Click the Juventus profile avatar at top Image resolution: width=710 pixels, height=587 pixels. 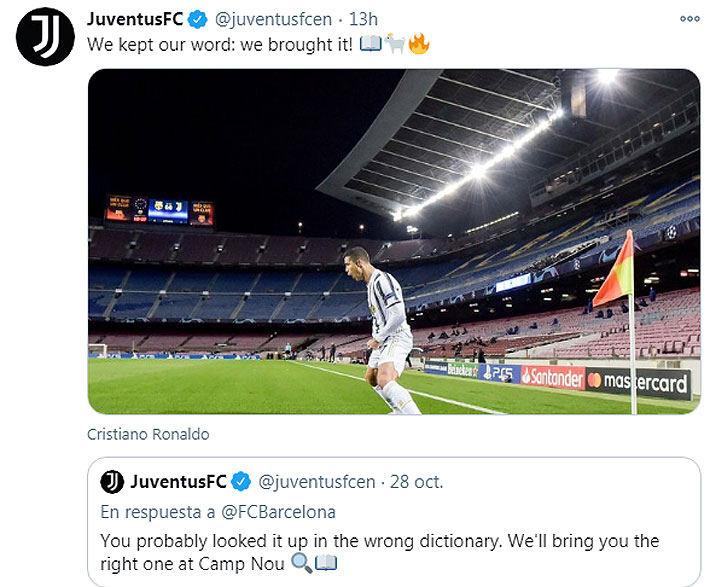45,36
